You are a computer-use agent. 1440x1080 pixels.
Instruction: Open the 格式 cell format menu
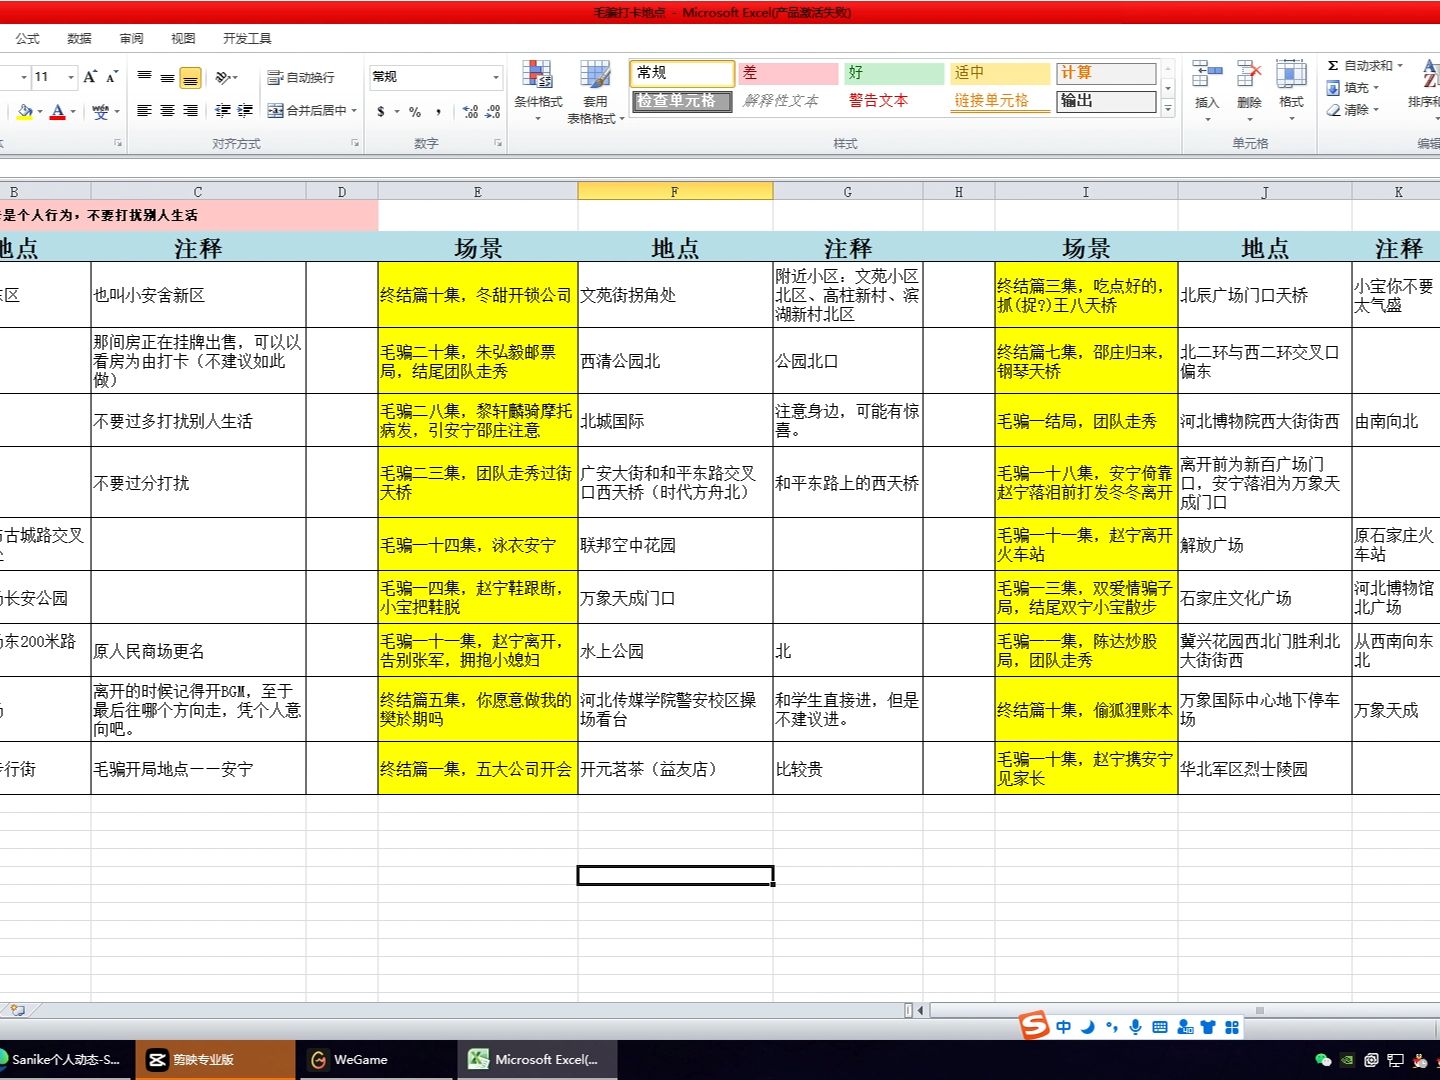tap(1291, 90)
